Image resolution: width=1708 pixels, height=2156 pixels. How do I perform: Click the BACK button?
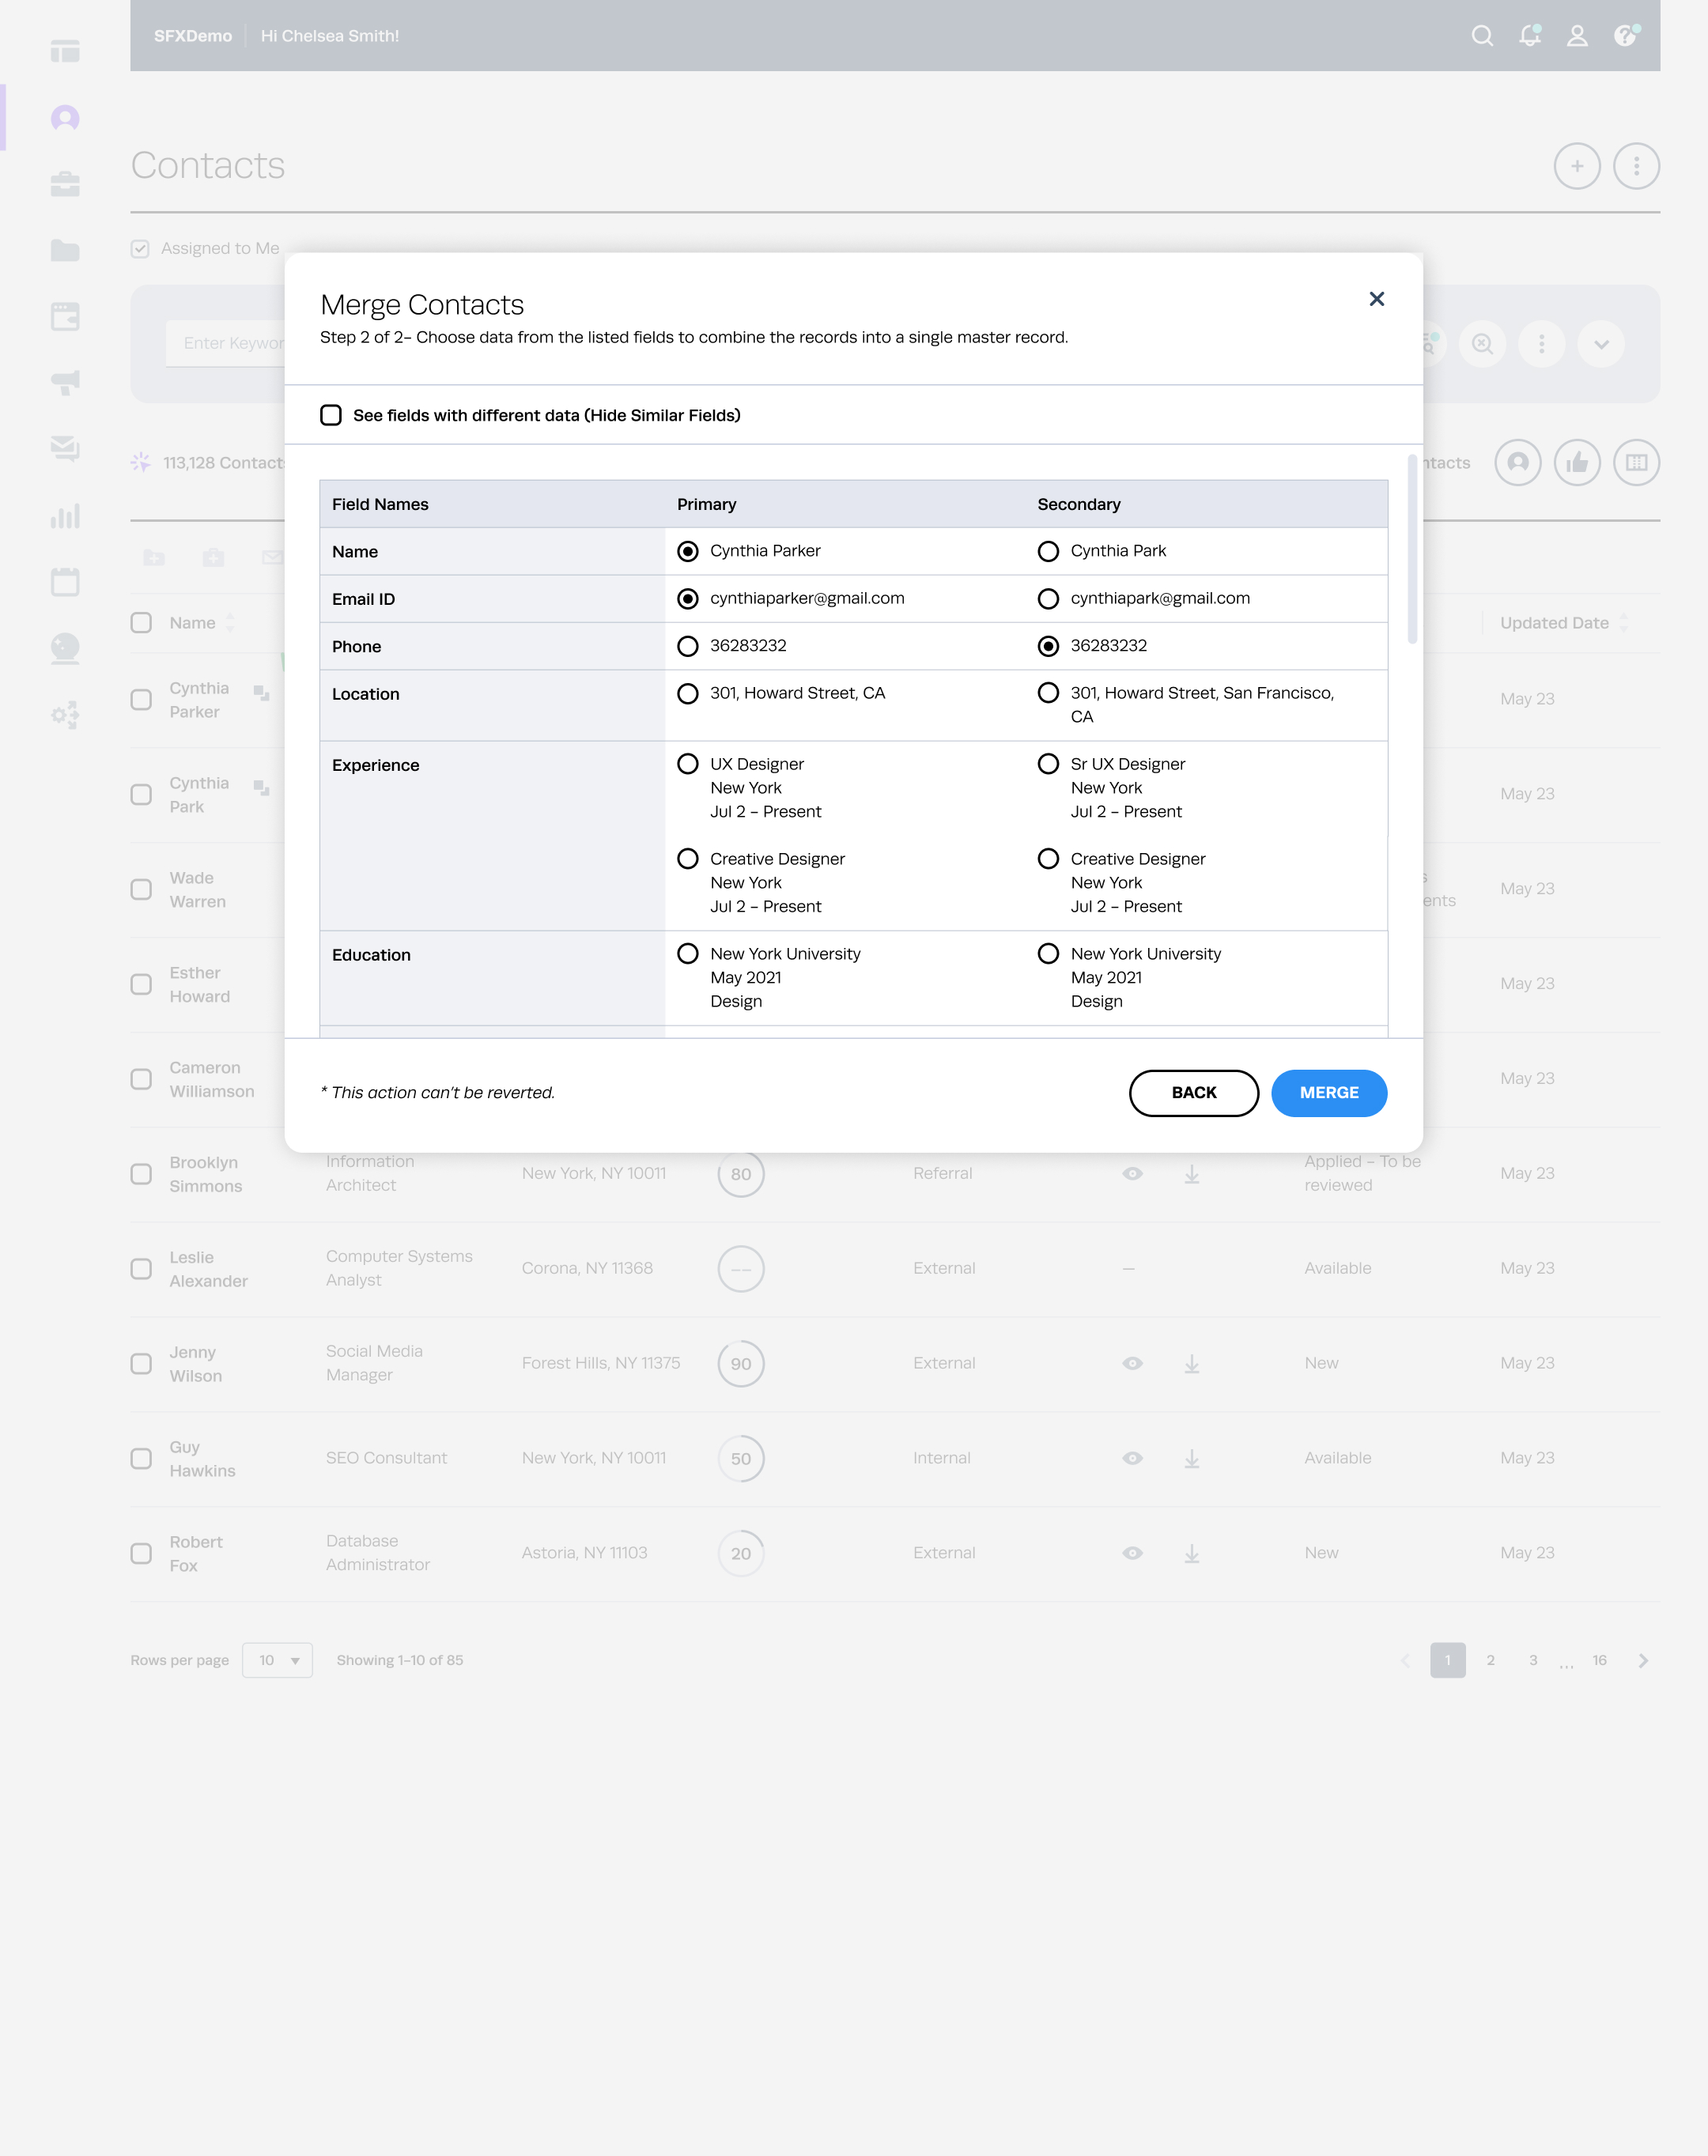click(x=1193, y=1093)
